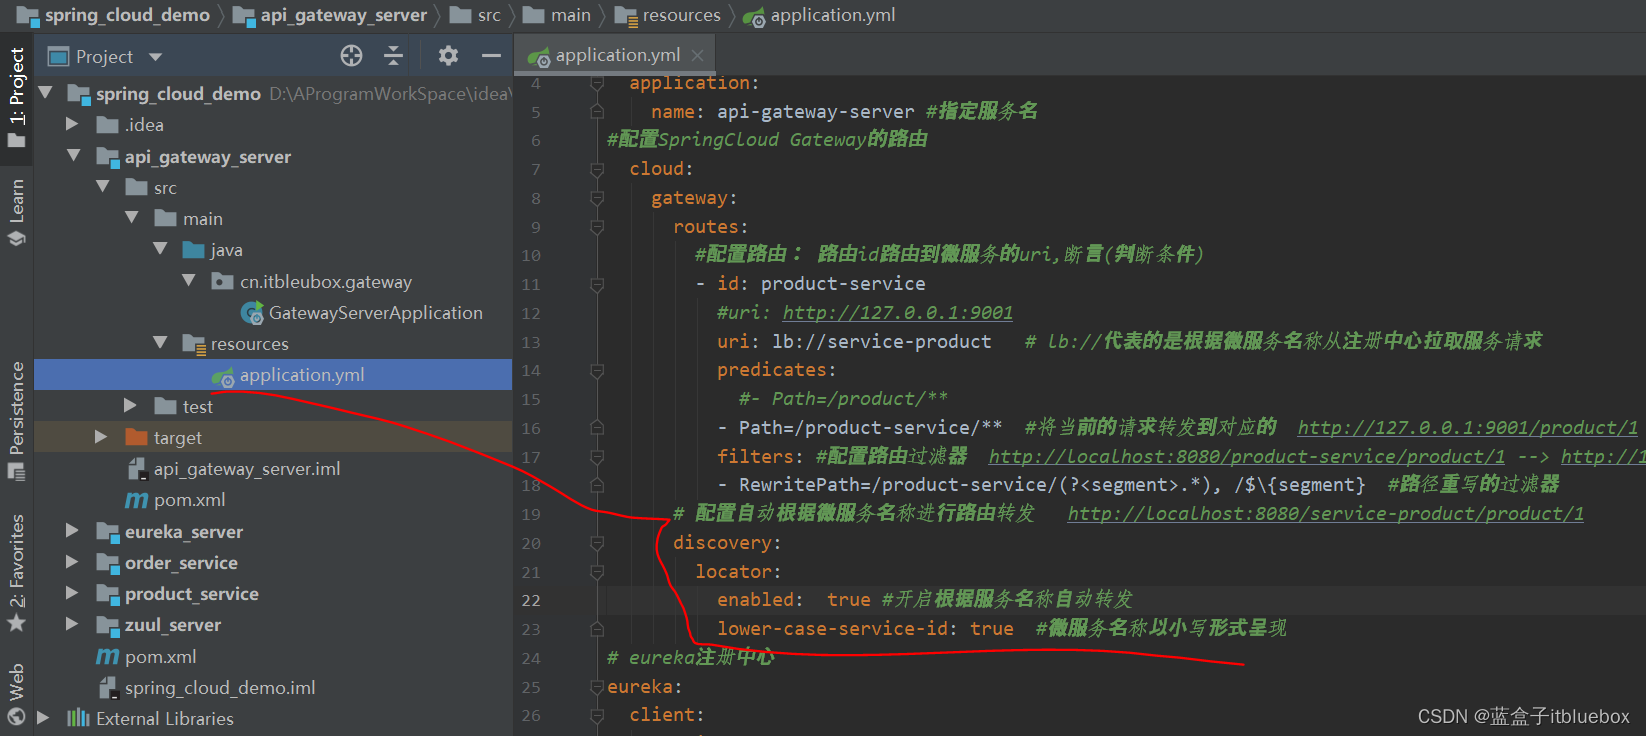
Task: Click the http://127.0.0.1:9001 link on line 12
Action: (x=897, y=312)
